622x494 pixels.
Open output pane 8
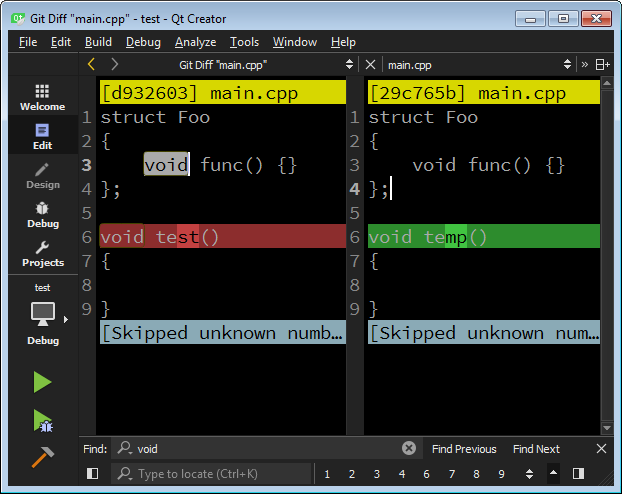point(476,474)
